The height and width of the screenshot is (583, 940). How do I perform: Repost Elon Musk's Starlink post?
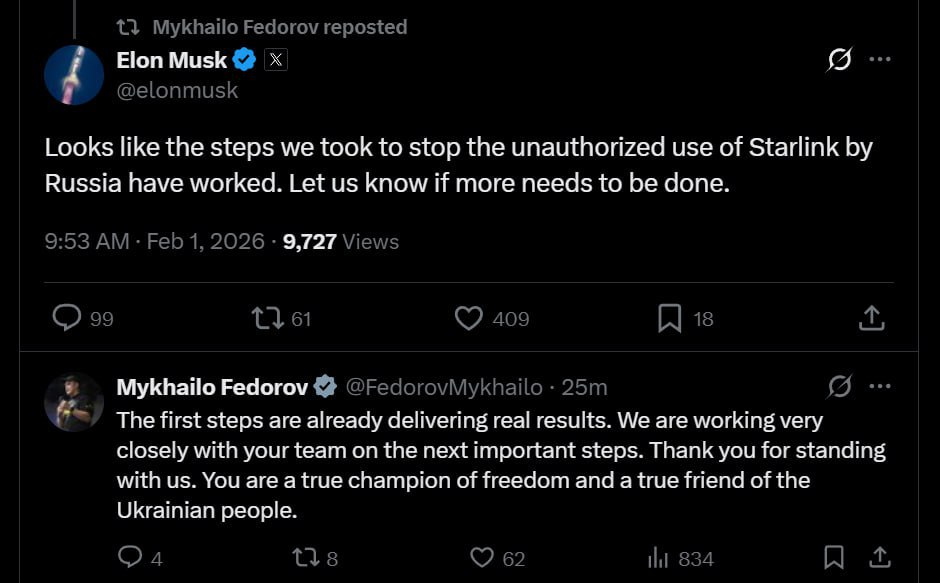(267, 318)
